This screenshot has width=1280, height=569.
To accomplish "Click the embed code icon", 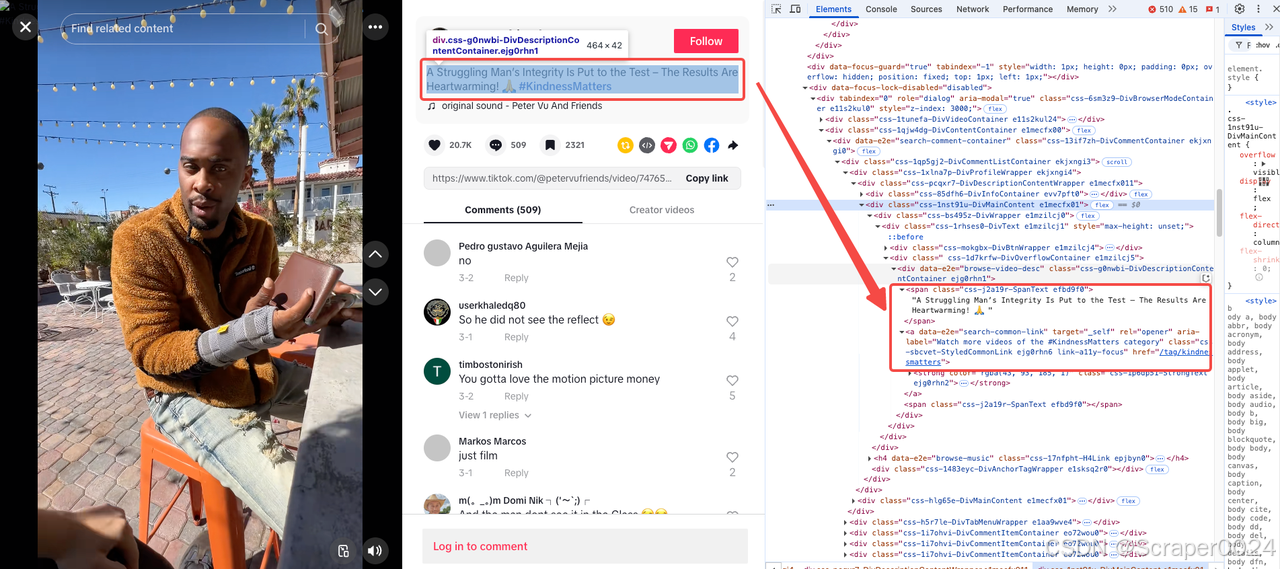I will (647, 145).
